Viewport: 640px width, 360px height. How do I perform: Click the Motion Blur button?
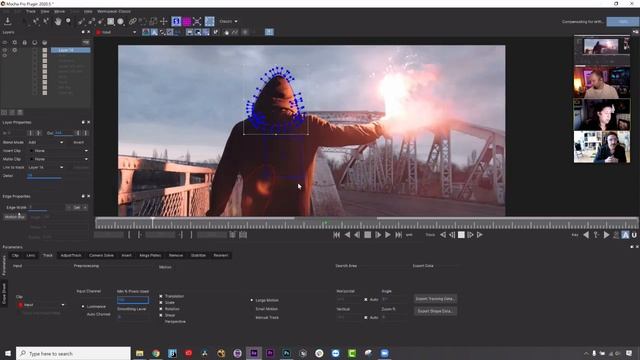pyautogui.click(x=15, y=217)
